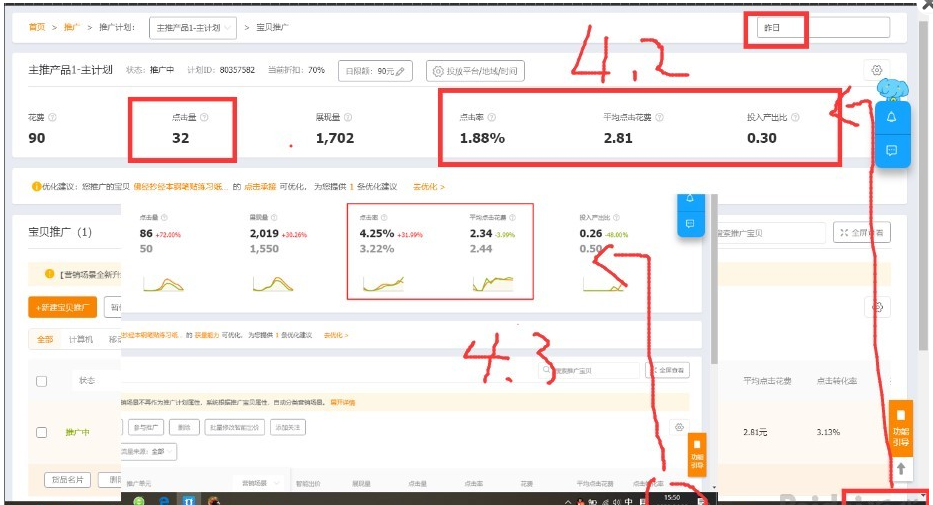Image resolution: width=933 pixels, height=505 pixels.
Task: Click the inset 平均点击花费 2.34 trend chart
Action: coord(493,284)
